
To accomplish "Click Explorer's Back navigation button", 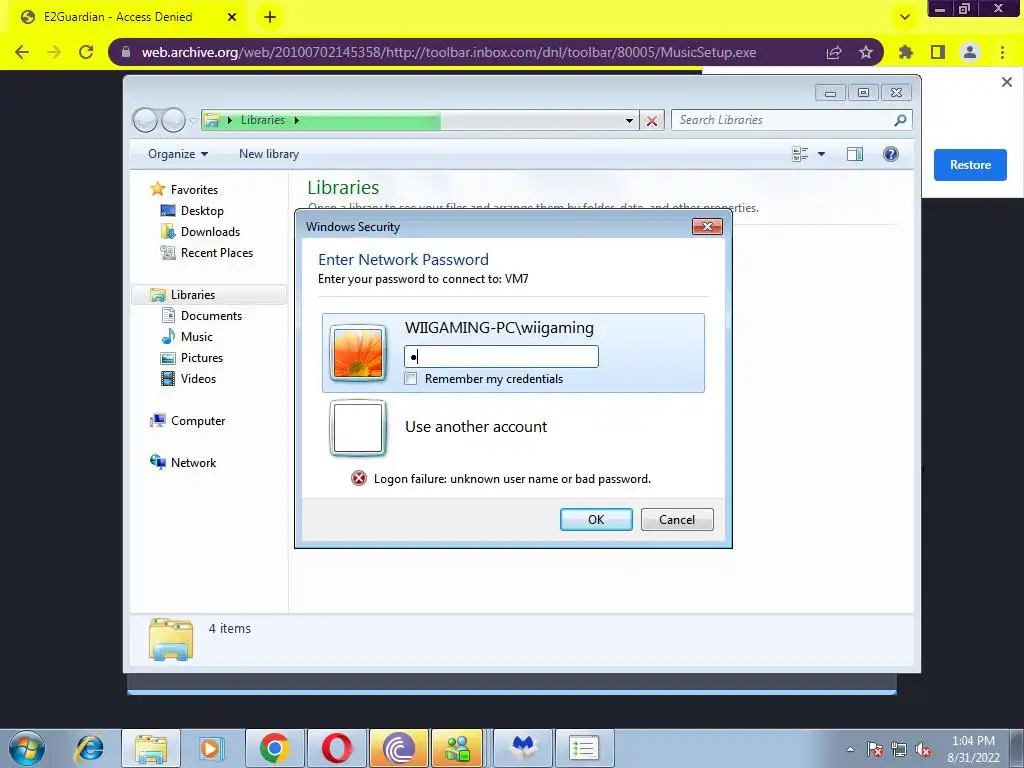I will 145,120.
